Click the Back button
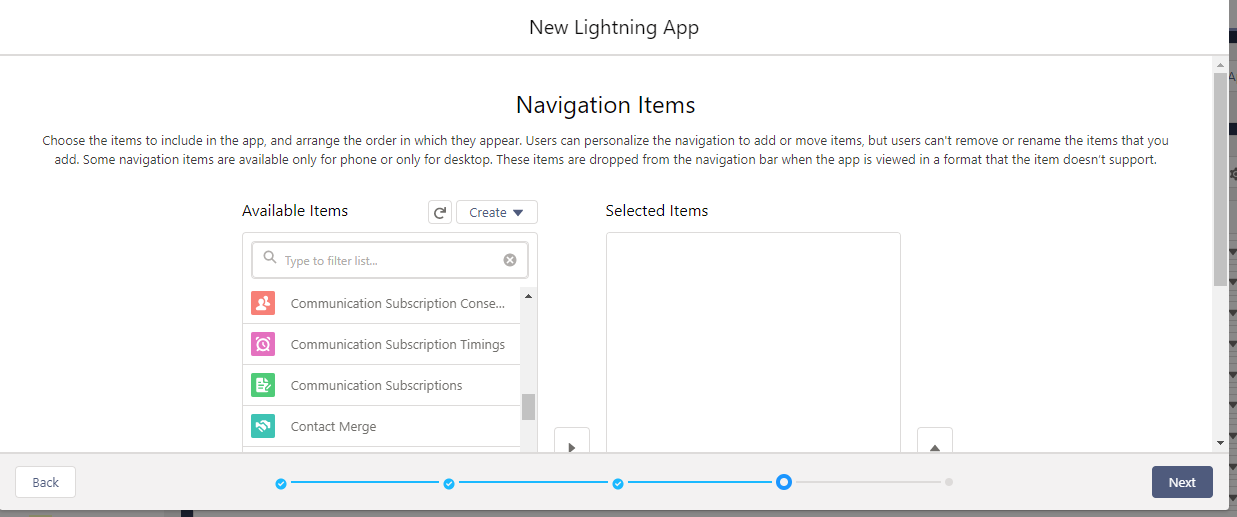This screenshot has width=1237, height=517. [x=46, y=482]
